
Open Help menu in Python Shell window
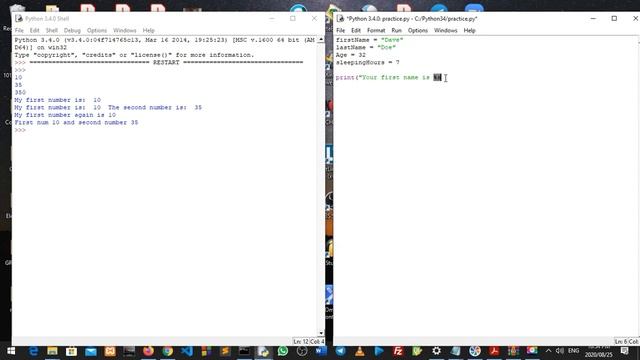coord(149,31)
